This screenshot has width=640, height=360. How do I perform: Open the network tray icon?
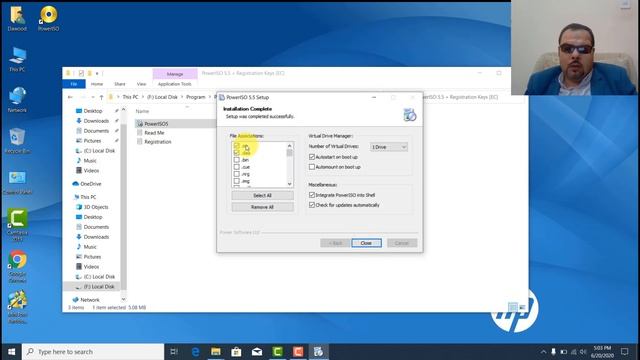pyautogui.click(x=573, y=352)
